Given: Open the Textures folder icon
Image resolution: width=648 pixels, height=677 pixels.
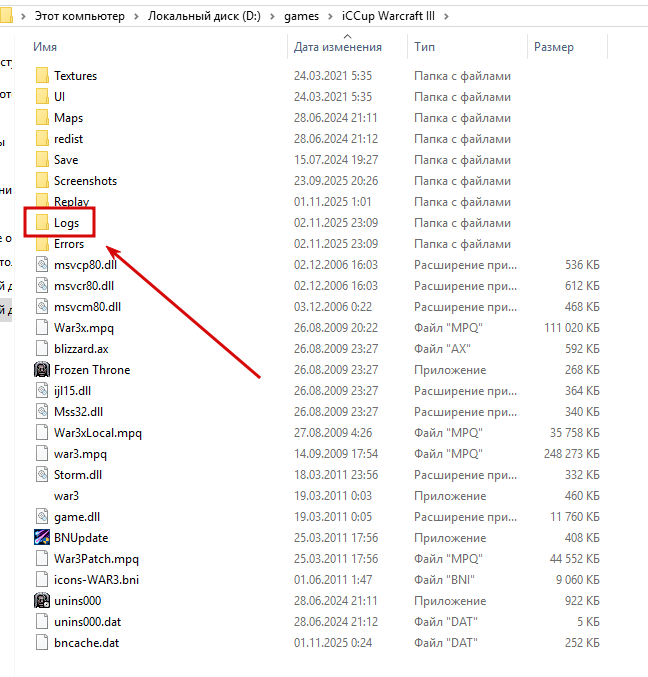Looking at the screenshot, I should 42,76.
